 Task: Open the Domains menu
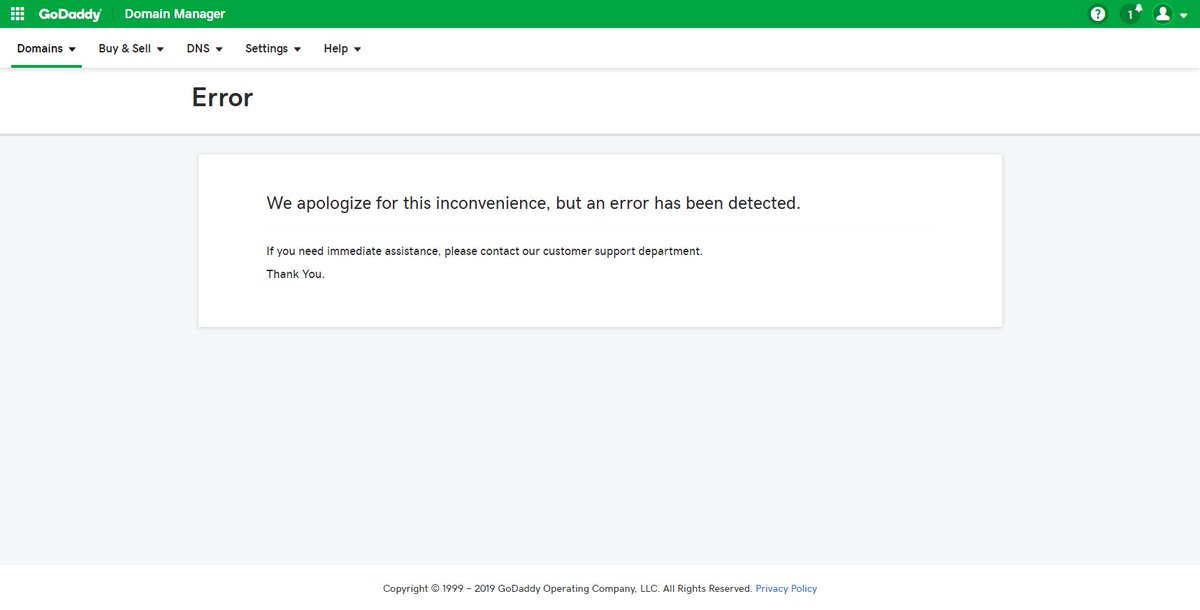46,48
